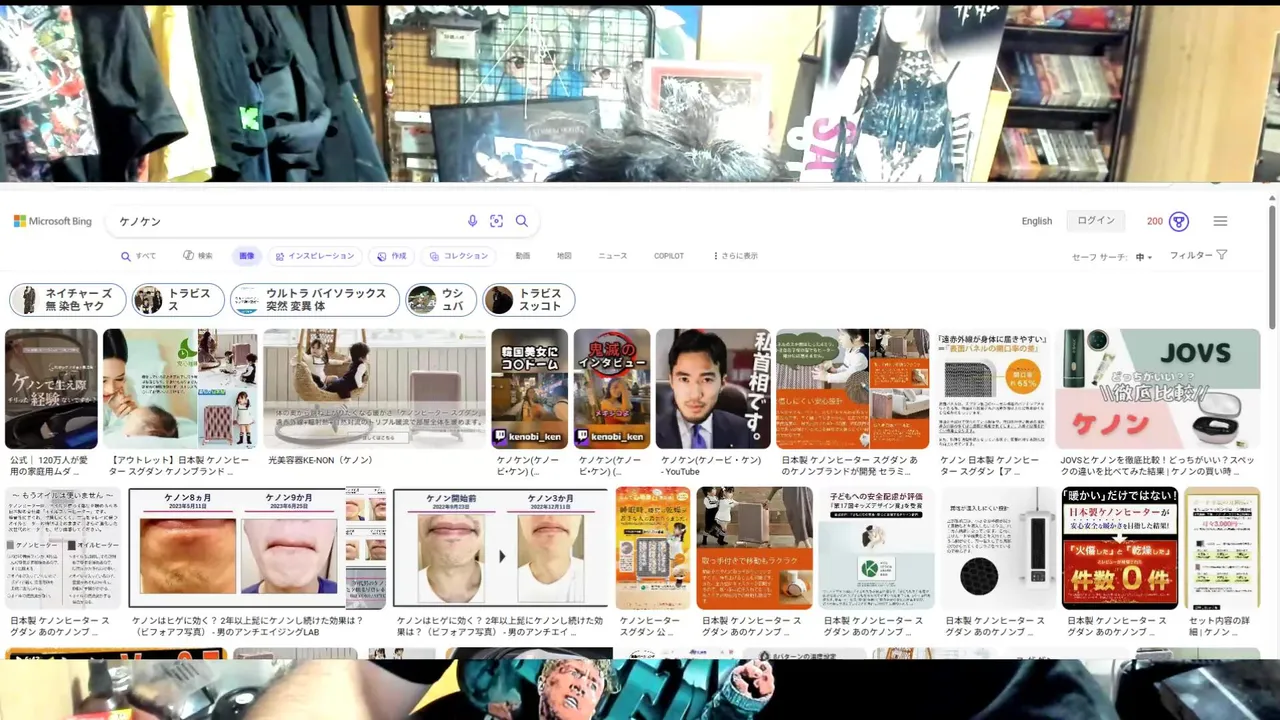The image size is (1280, 720).
Task: Open the 子どもへの安全配慮が評価 image
Action: click(876, 548)
